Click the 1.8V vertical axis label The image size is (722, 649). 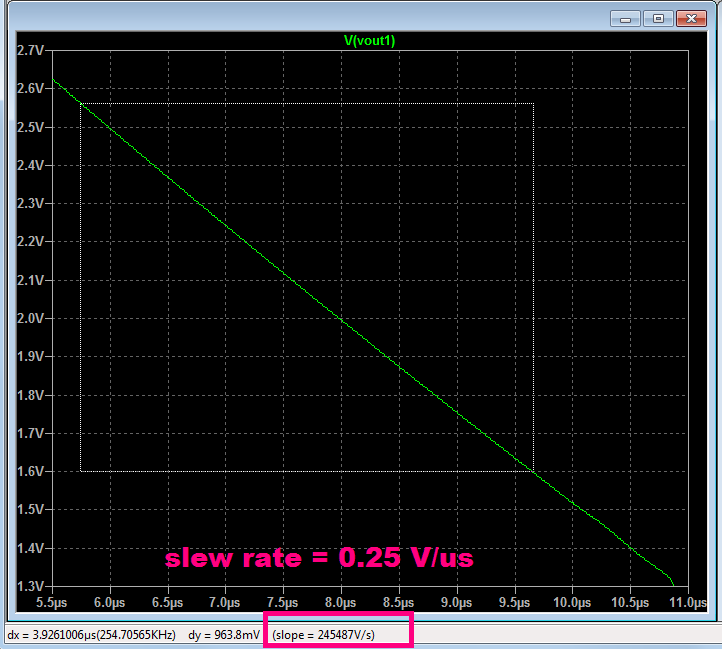[x=30, y=395]
